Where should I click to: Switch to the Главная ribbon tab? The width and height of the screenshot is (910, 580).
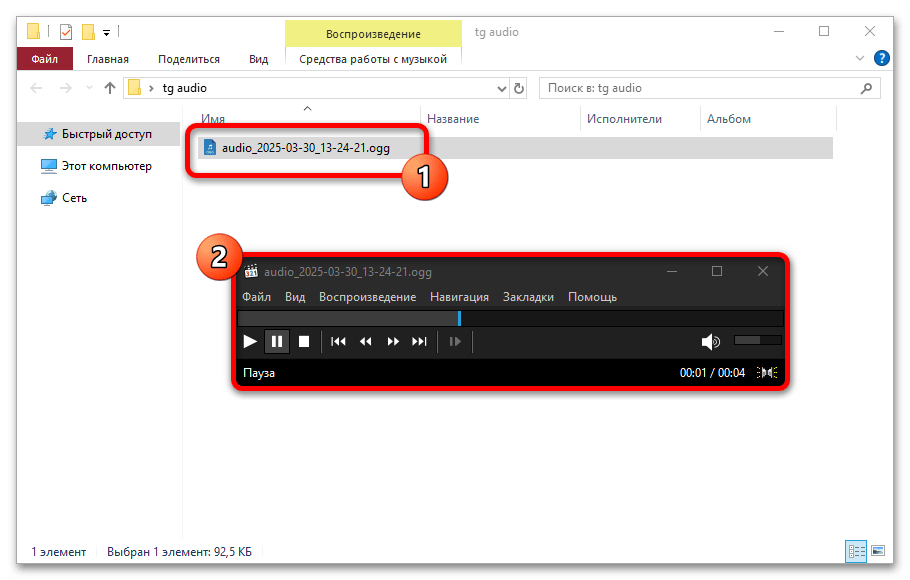(108, 59)
